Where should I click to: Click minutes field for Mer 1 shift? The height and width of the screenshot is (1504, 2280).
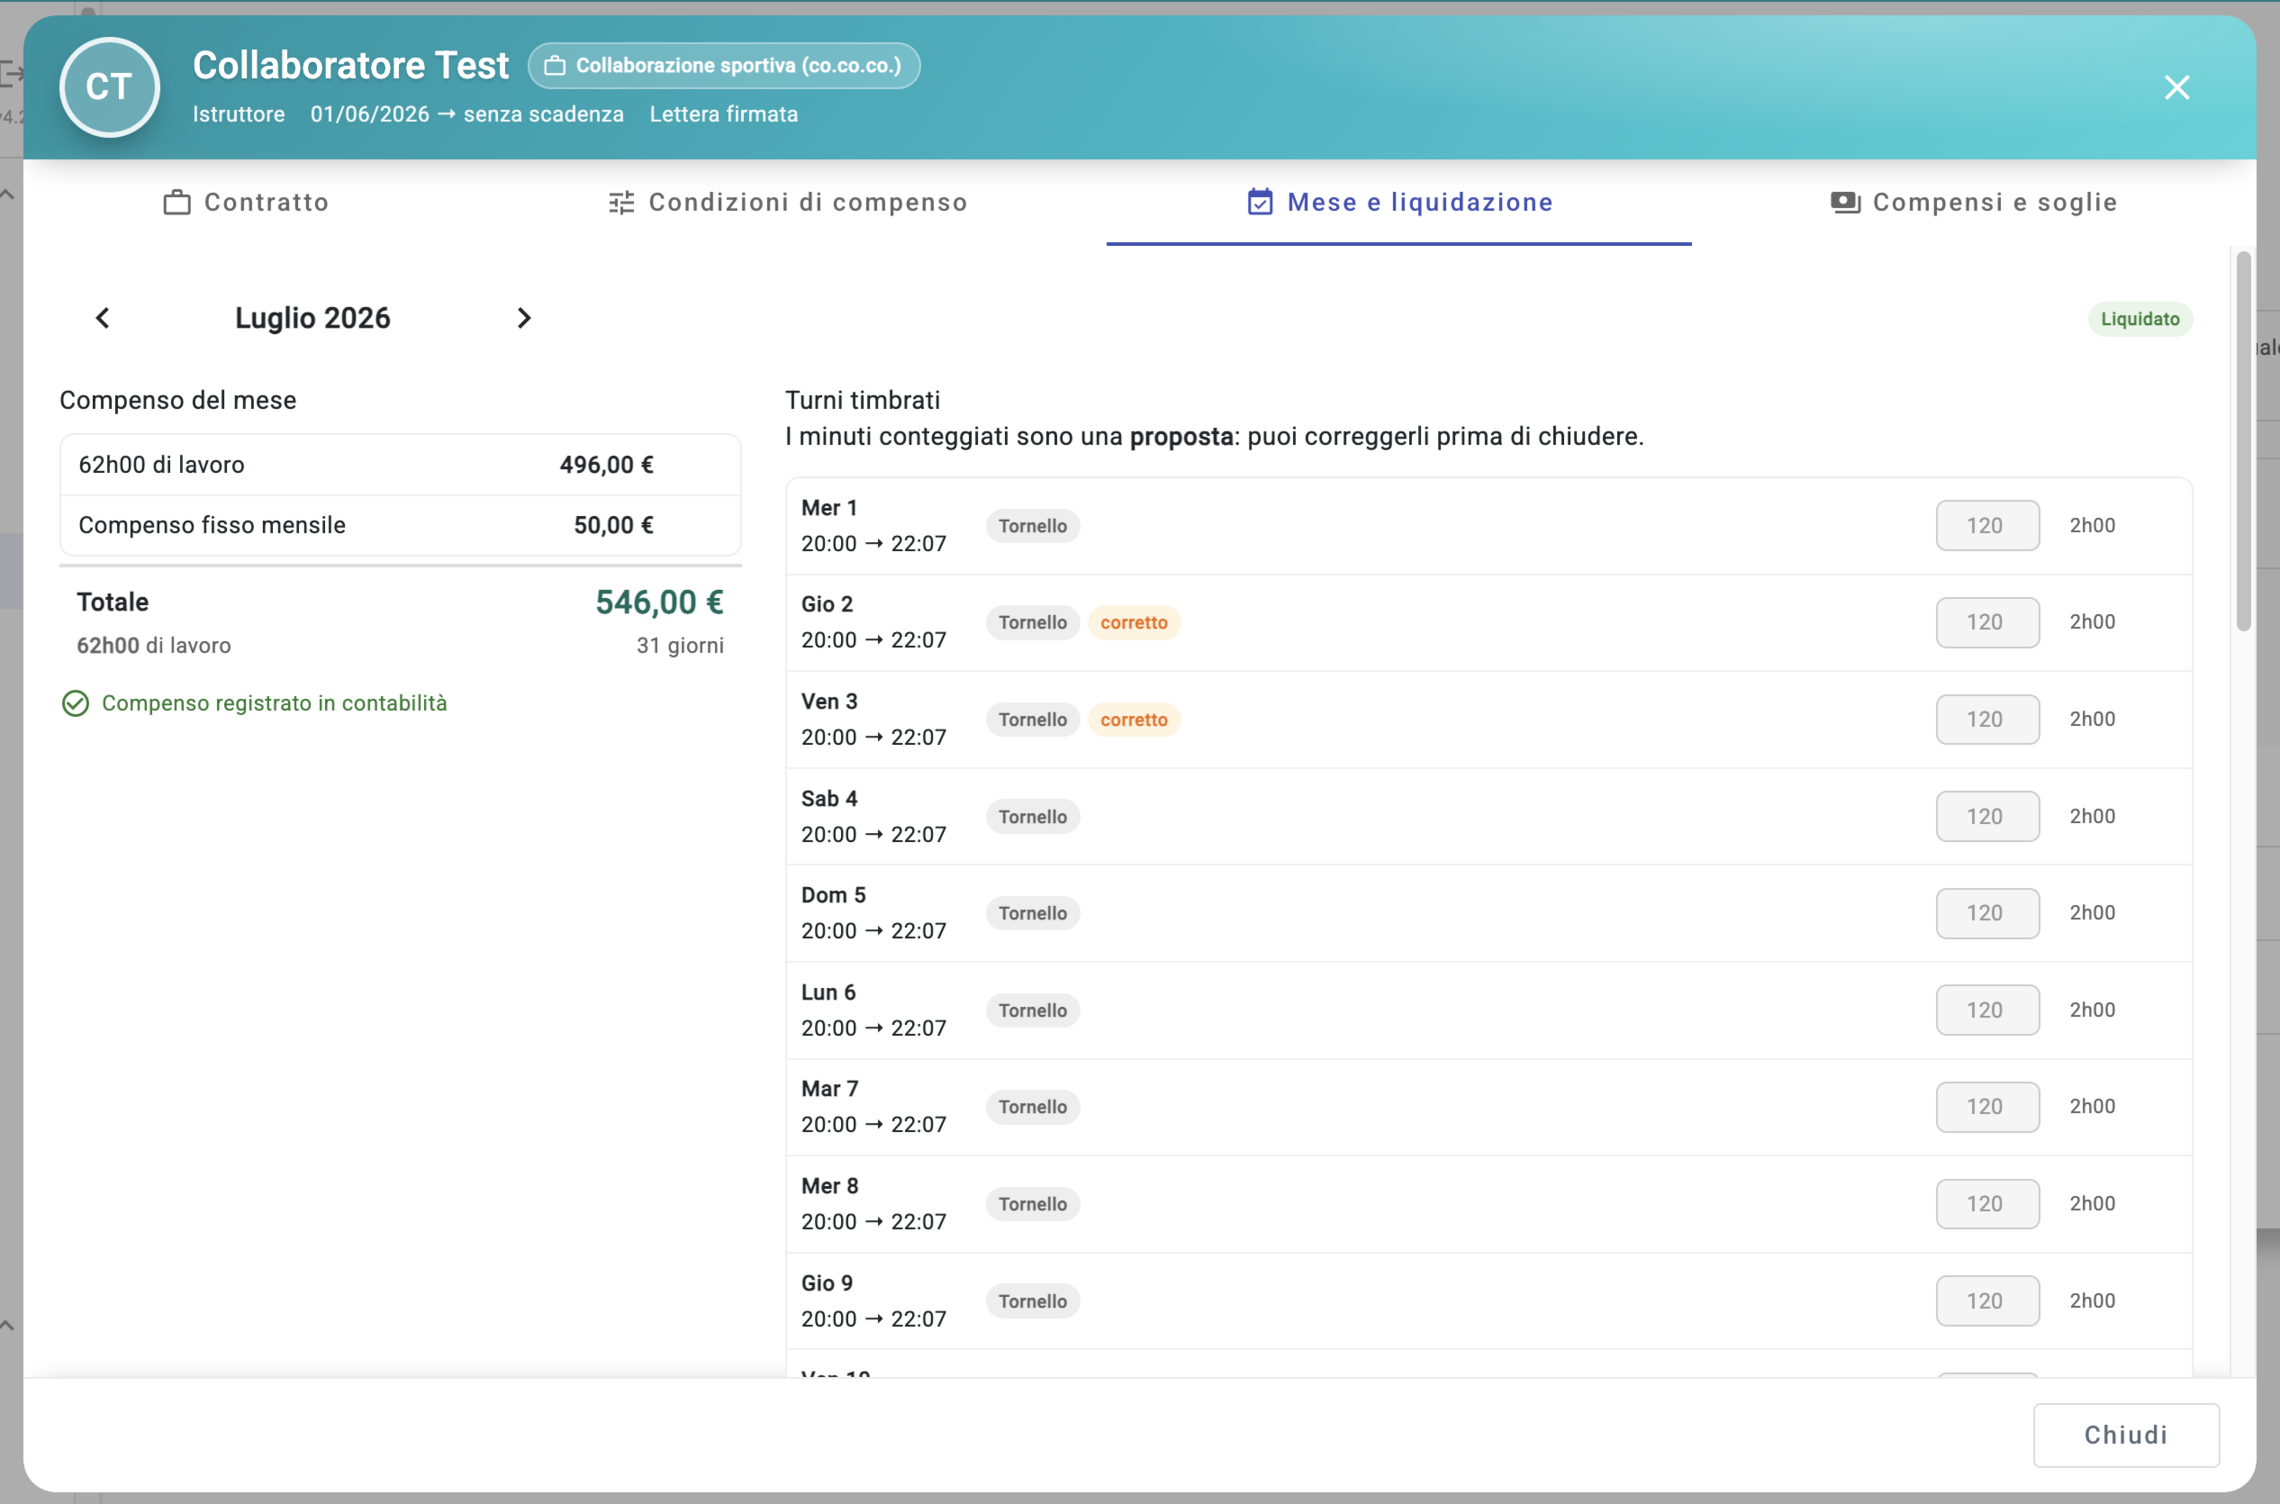tap(1987, 525)
